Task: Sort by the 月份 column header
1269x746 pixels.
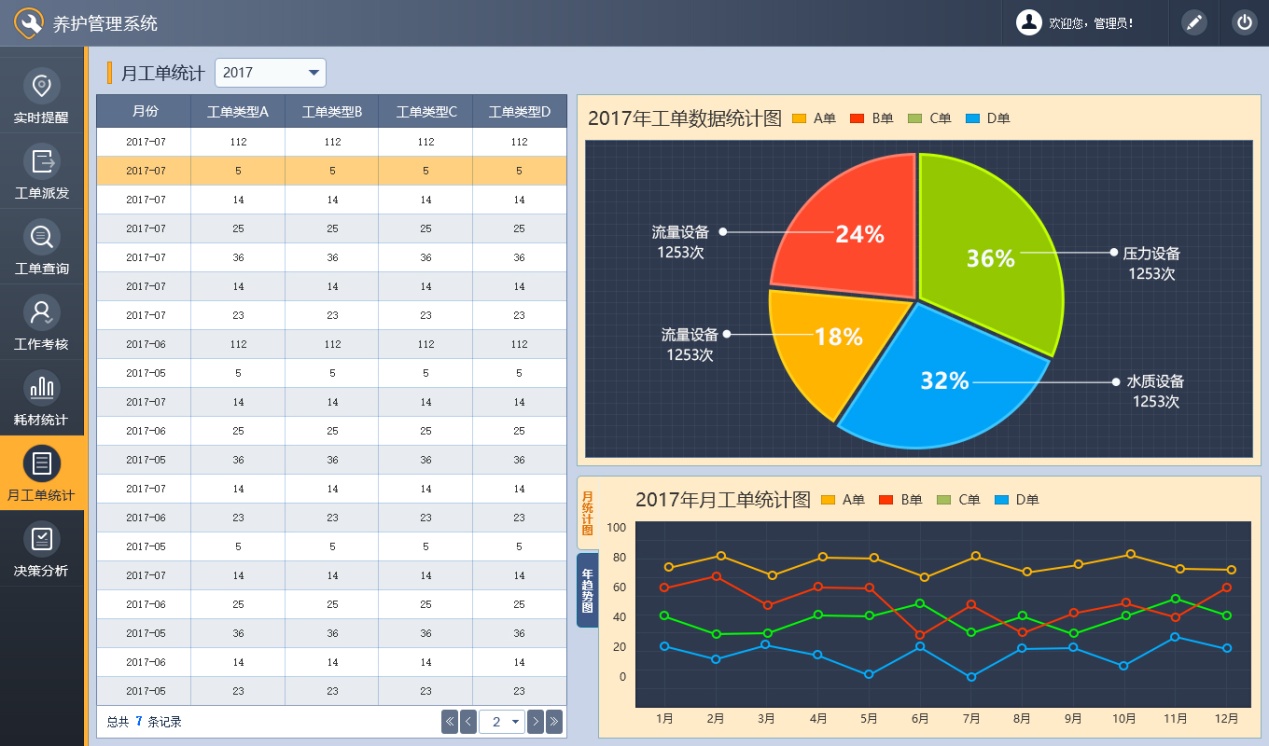Action: click(x=145, y=112)
